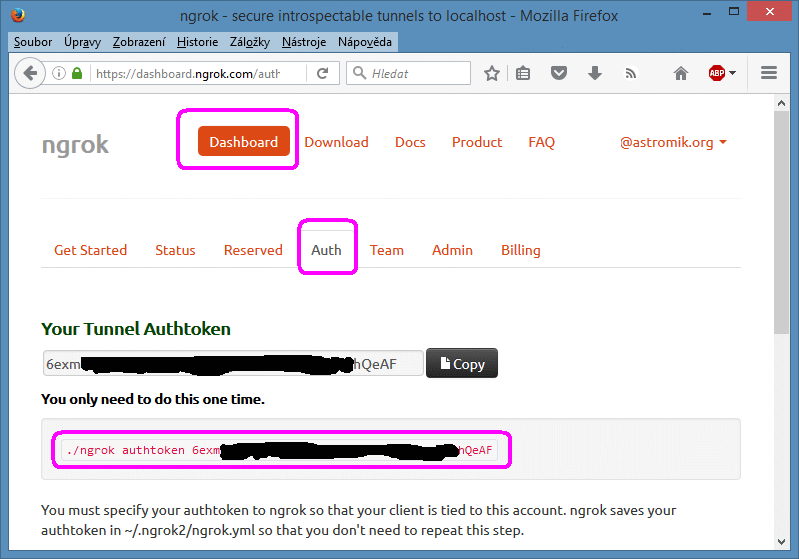Click the green padlock security icon
This screenshot has width=799, height=559.
[x=77, y=73]
